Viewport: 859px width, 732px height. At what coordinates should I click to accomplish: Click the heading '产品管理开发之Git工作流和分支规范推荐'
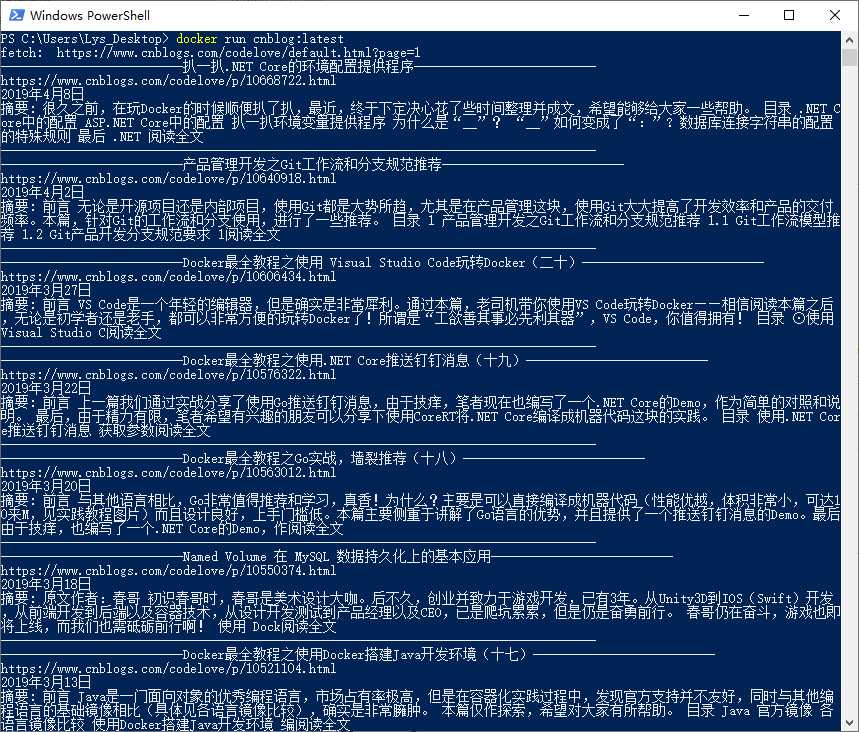(x=312, y=164)
